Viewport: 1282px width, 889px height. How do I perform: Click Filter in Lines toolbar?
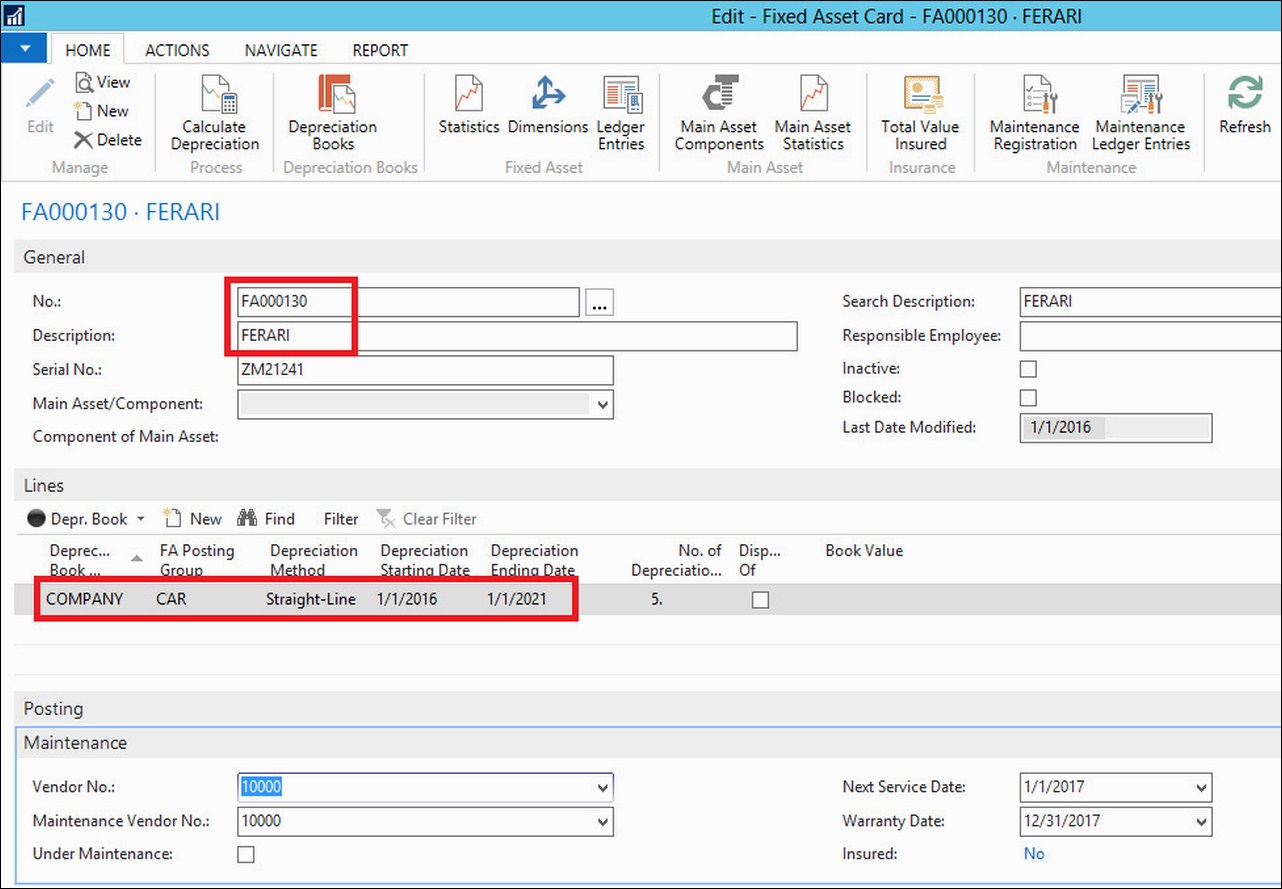[341, 519]
